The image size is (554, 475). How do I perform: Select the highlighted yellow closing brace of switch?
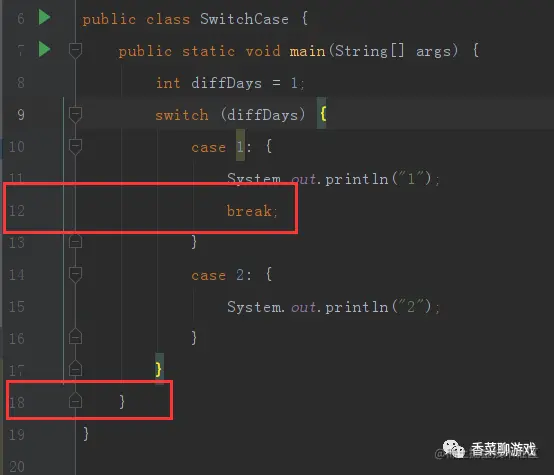[159, 369]
